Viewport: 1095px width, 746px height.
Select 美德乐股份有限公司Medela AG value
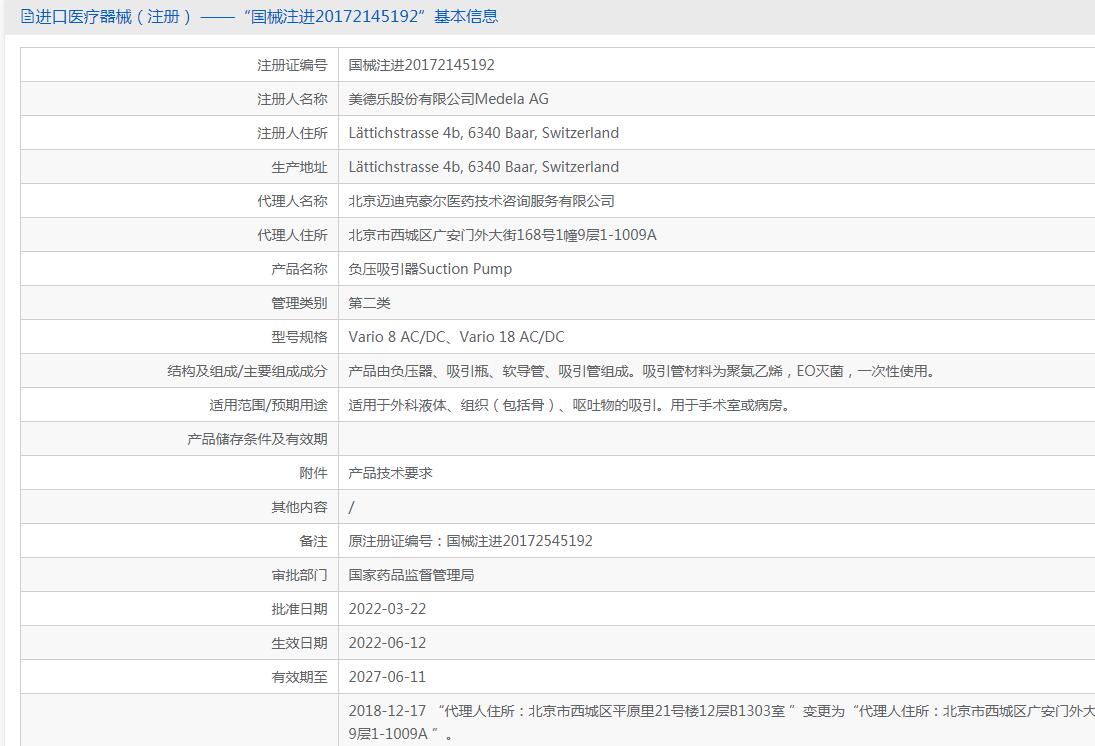(x=448, y=99)
